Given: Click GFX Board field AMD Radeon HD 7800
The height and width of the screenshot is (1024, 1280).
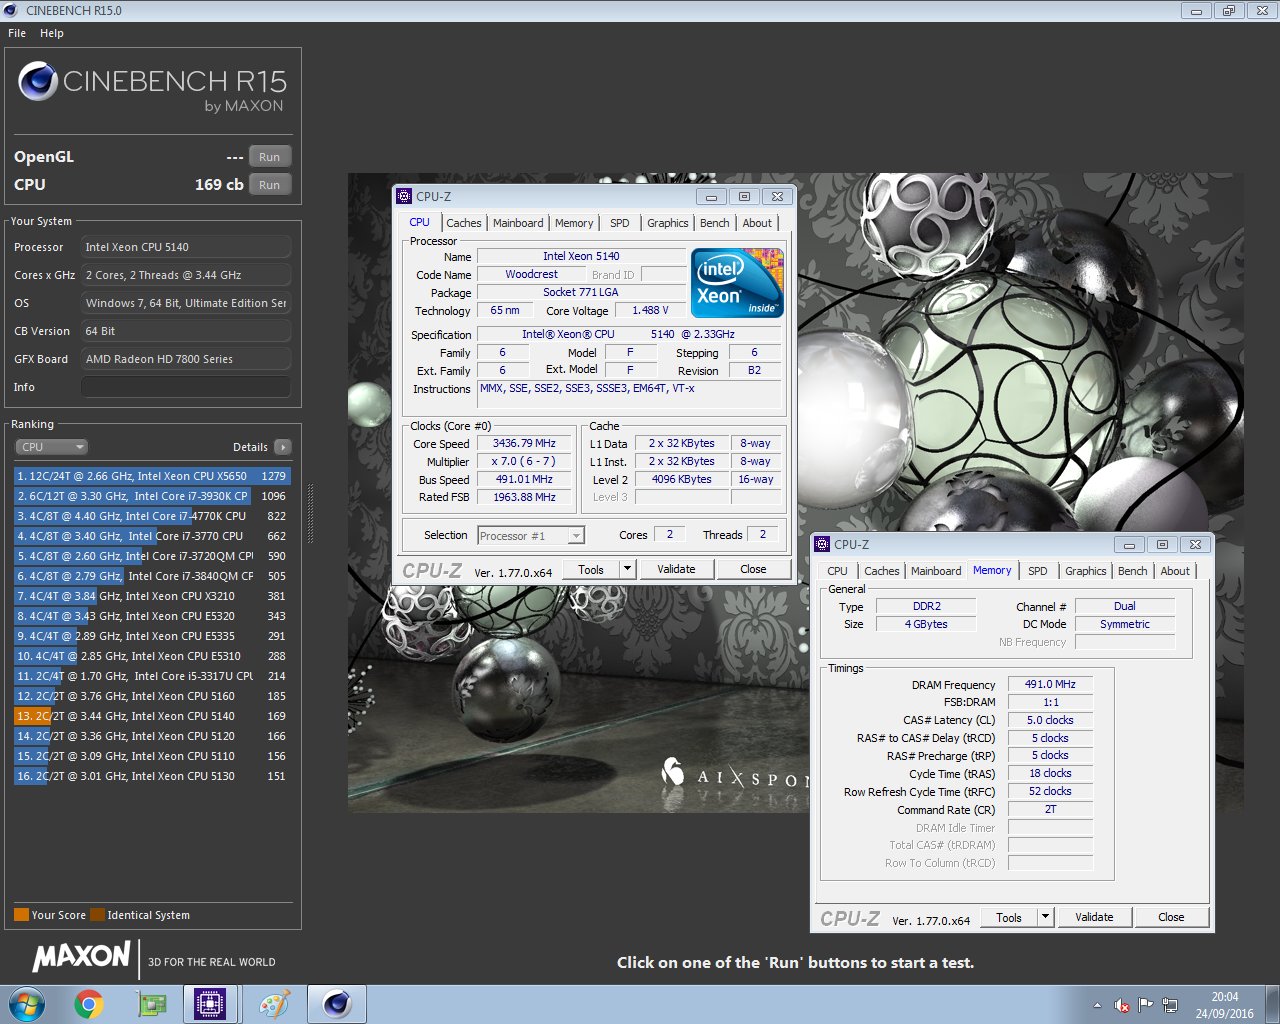Looking at the screenshot, I should coord(186,359).
